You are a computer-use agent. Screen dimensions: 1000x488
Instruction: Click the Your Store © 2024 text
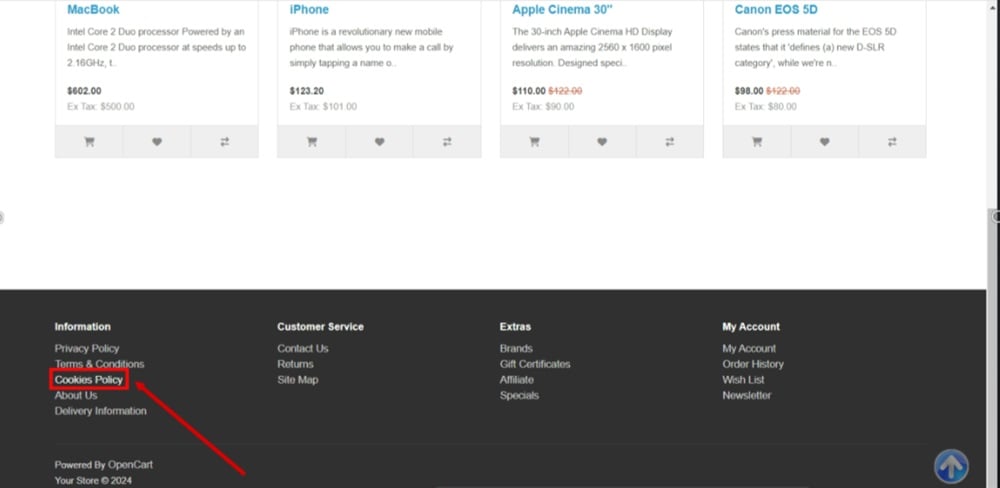(93, 481)
